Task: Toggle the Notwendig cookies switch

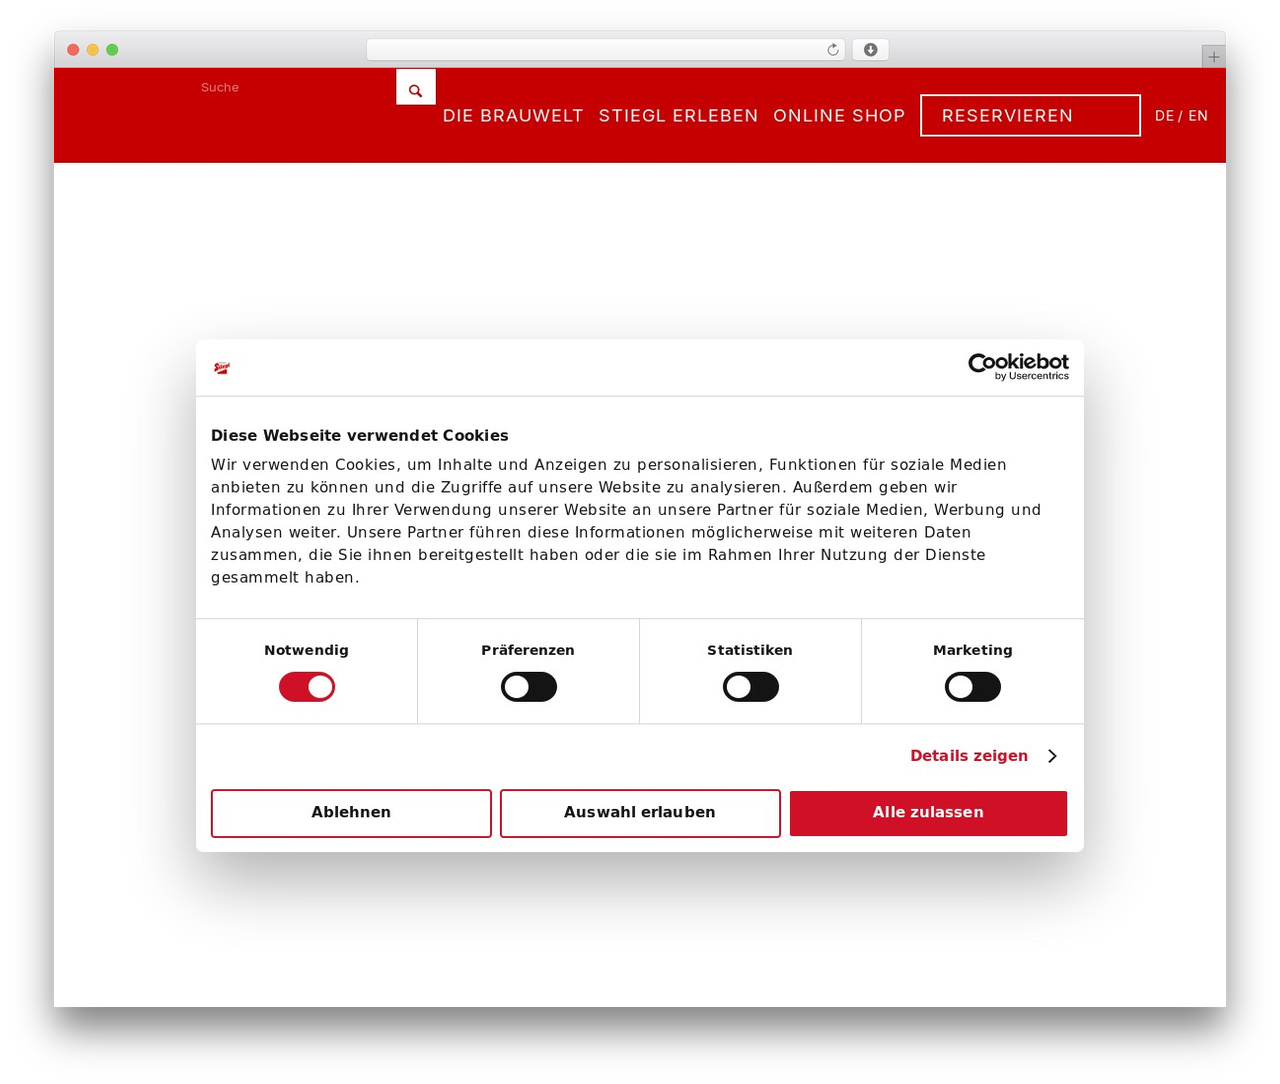Action: coord(307,687)
